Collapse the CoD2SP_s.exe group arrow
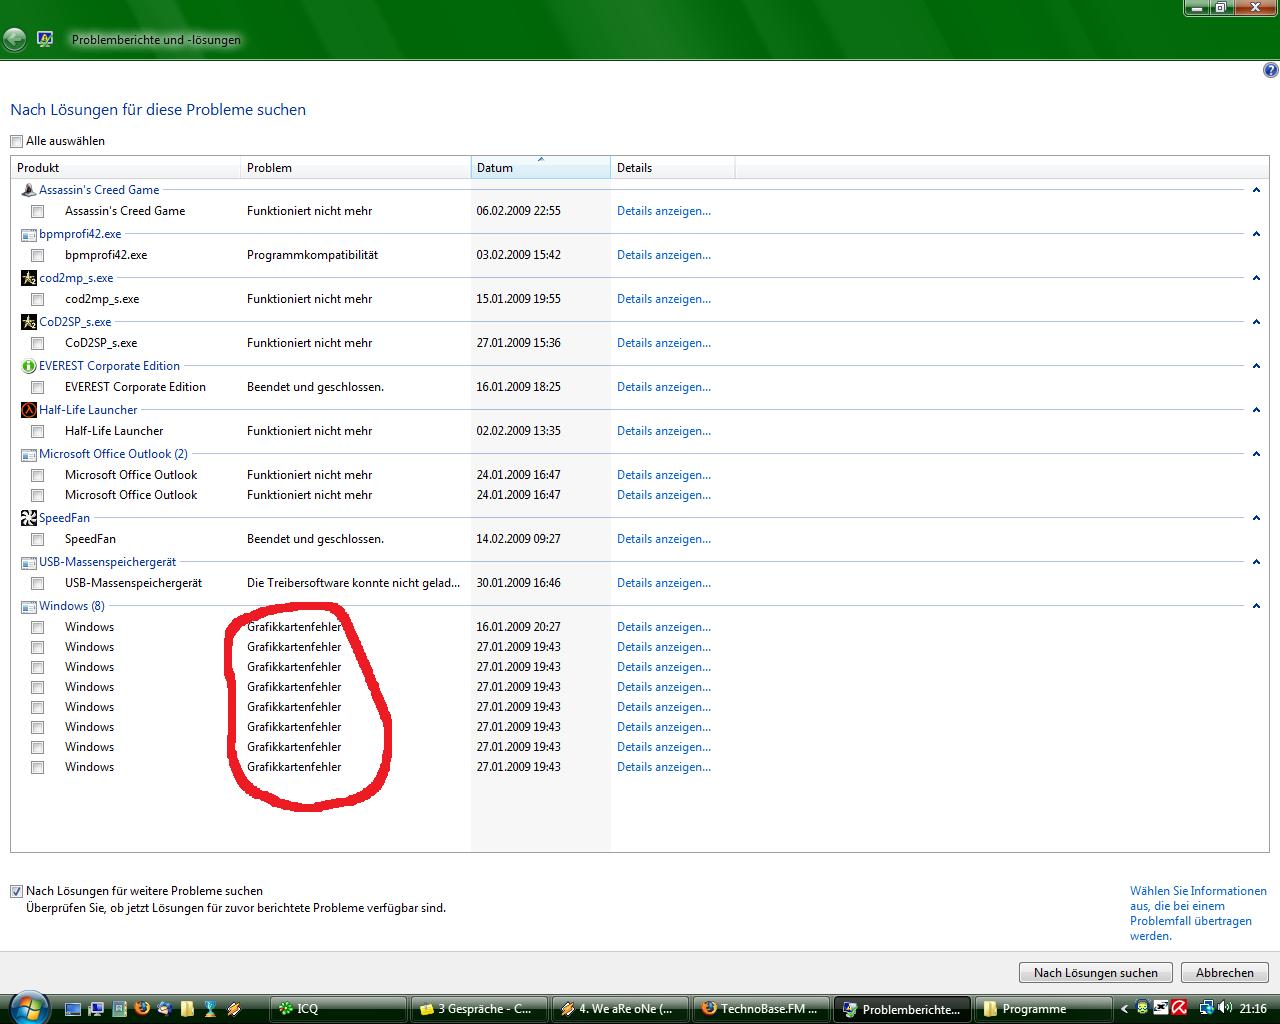The width and height of the screenshot is (1280, 1024). pyautogui.click(x=1256, y=322)
